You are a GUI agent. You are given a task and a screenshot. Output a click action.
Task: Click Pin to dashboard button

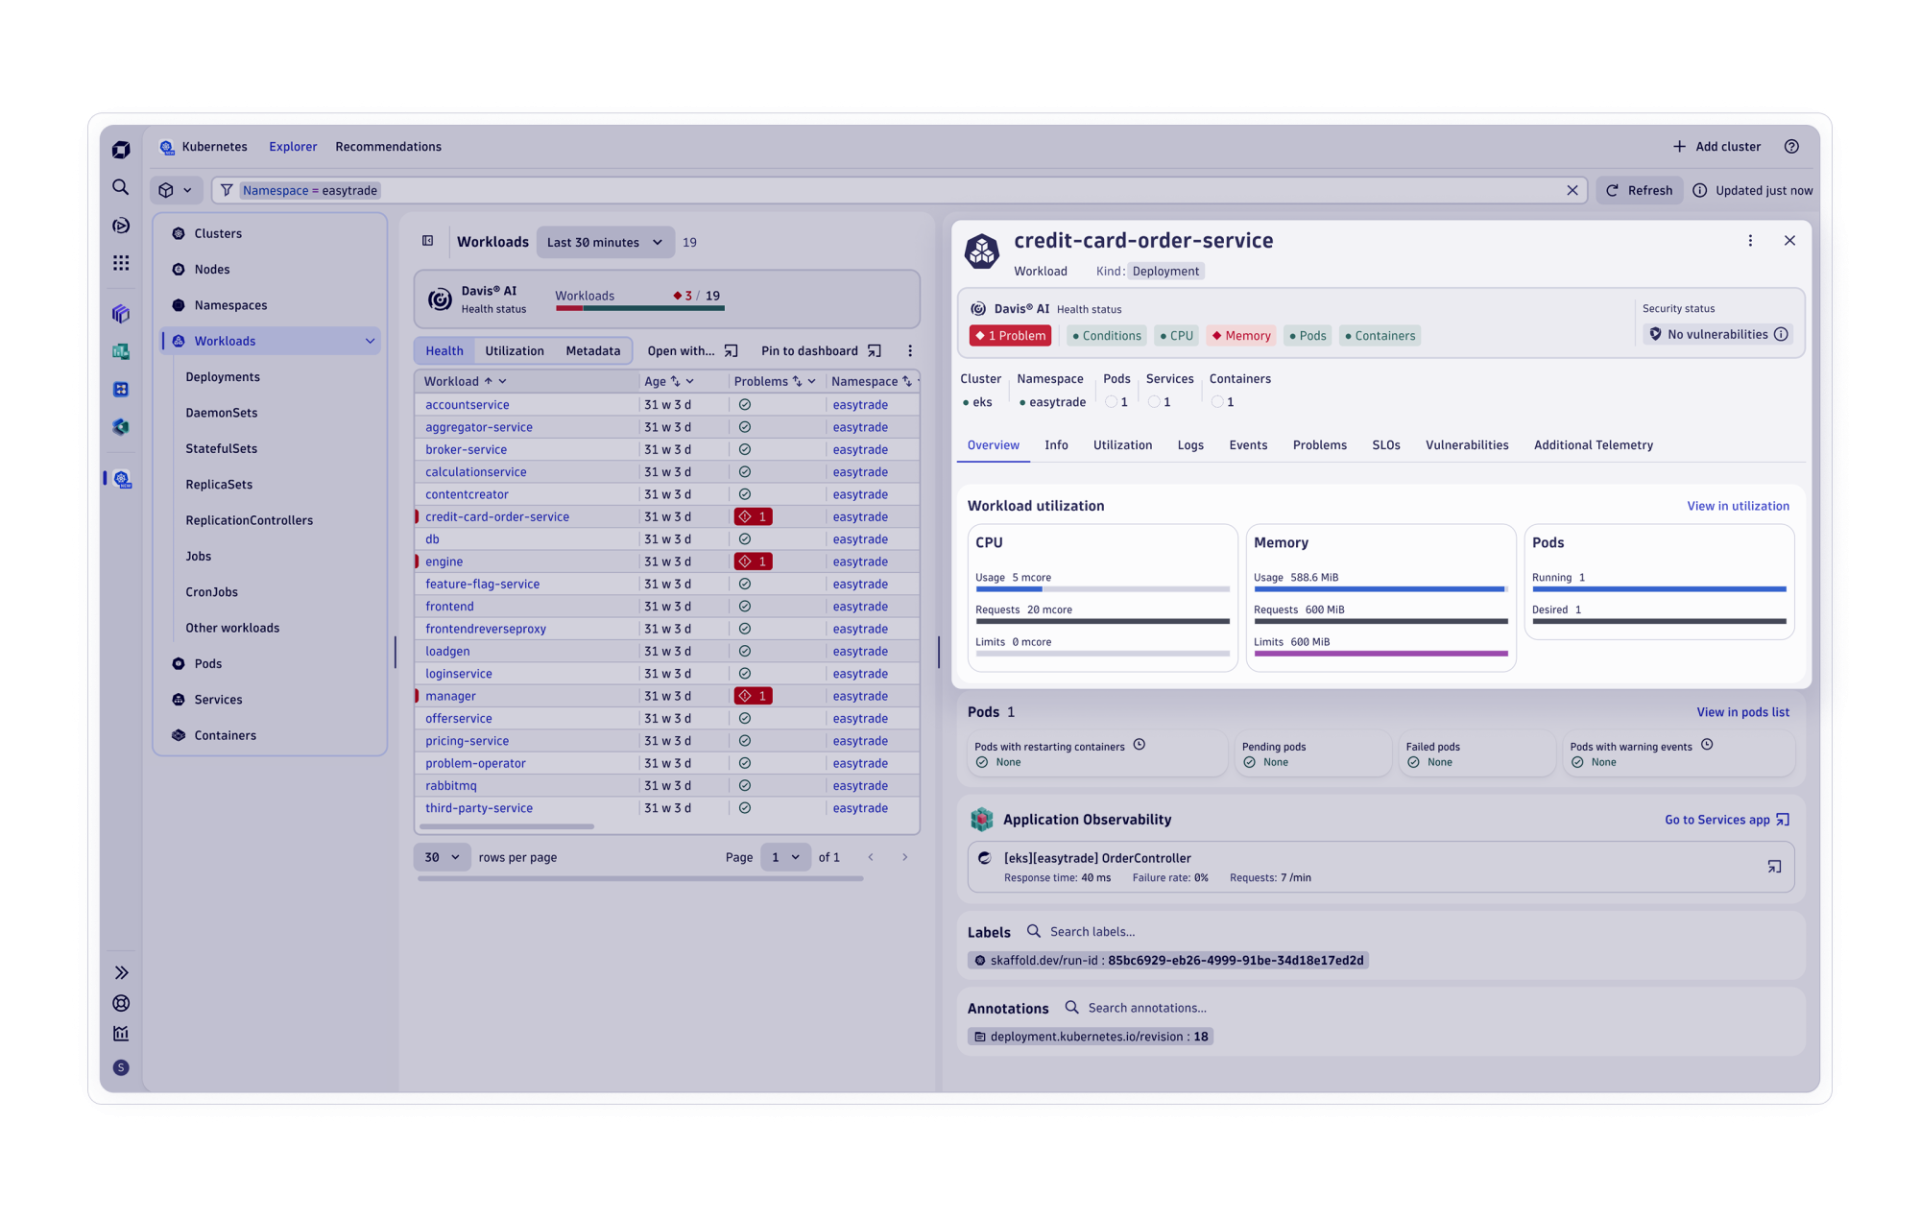820,351
